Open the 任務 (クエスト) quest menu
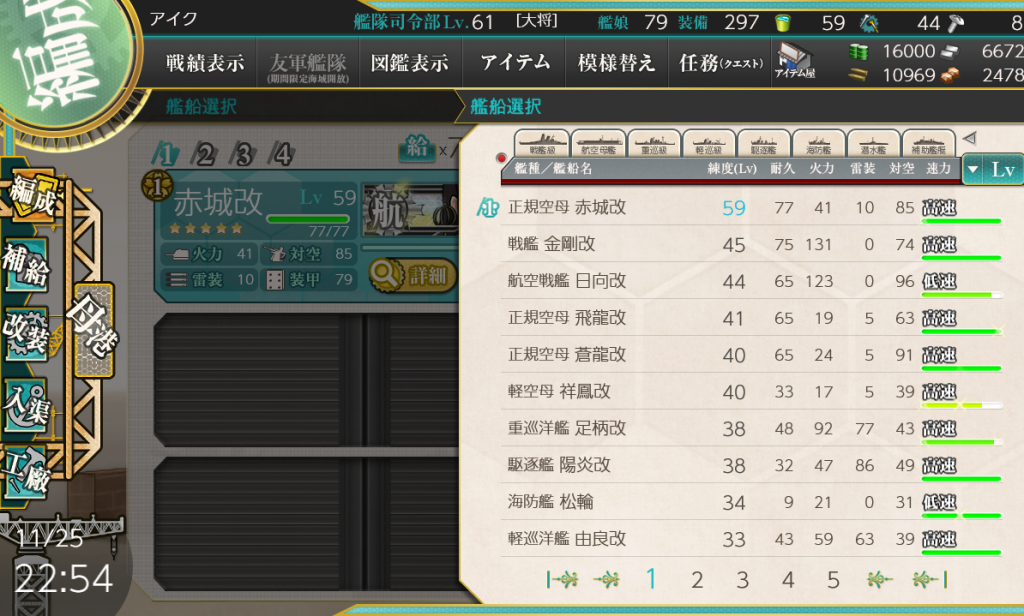The image size is (1024, 616). pos(720,63)
